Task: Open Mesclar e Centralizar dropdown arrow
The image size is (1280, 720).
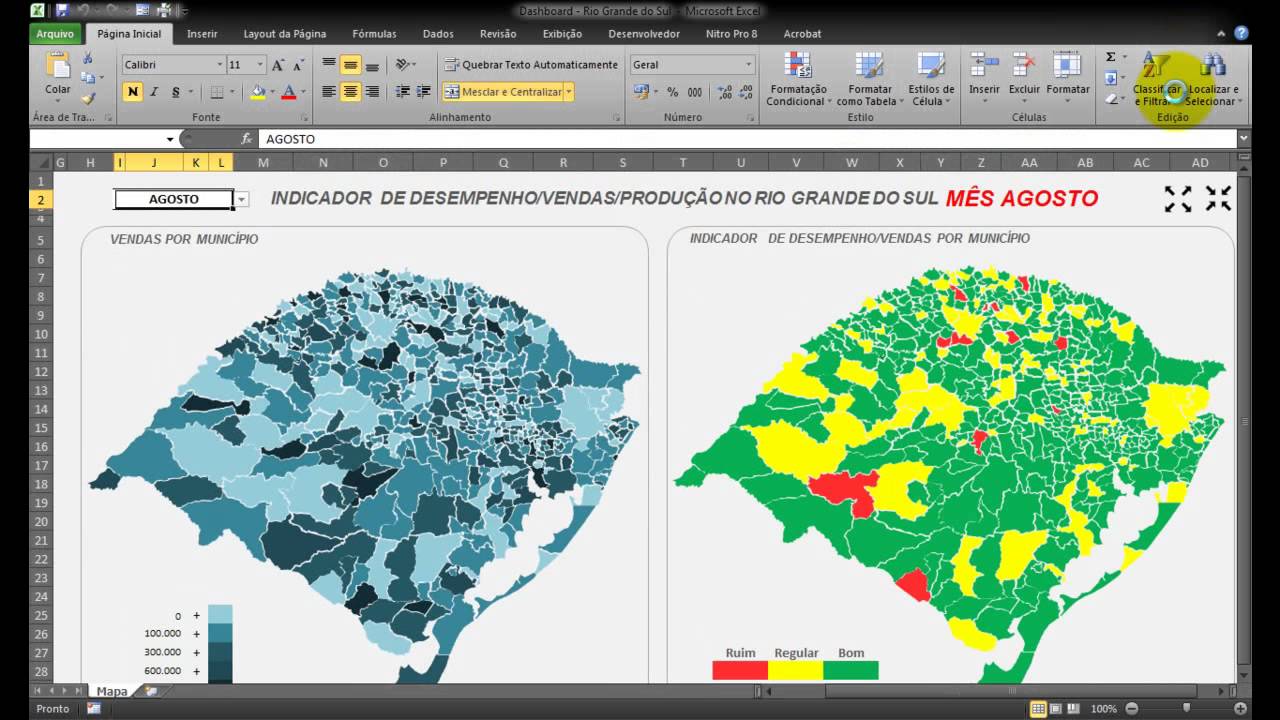Action: (x=569, y=92)
